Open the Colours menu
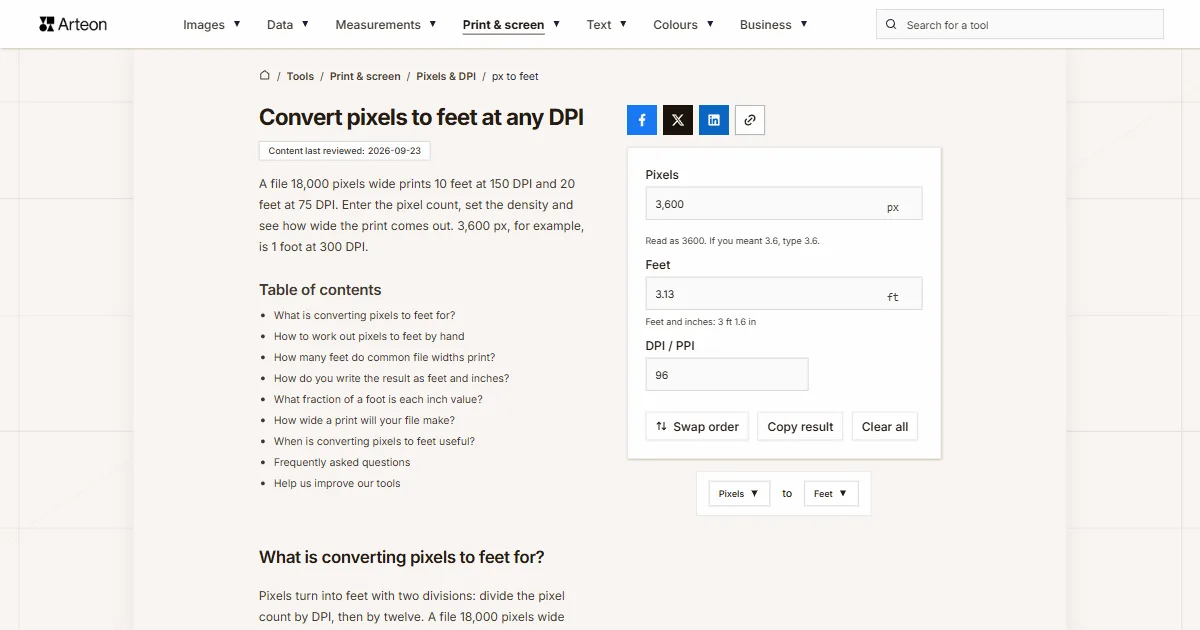 click(x=683, y=25)
